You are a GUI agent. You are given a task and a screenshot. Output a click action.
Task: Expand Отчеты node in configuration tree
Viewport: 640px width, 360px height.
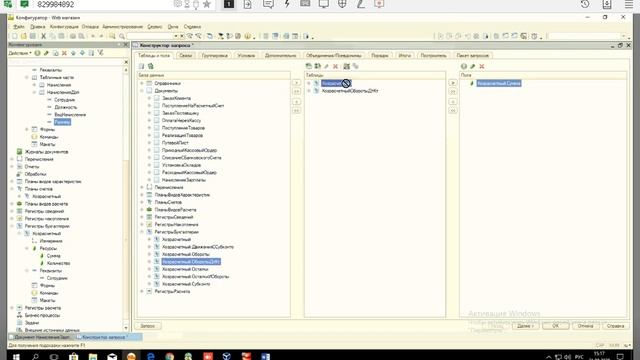tap(12, 167)
